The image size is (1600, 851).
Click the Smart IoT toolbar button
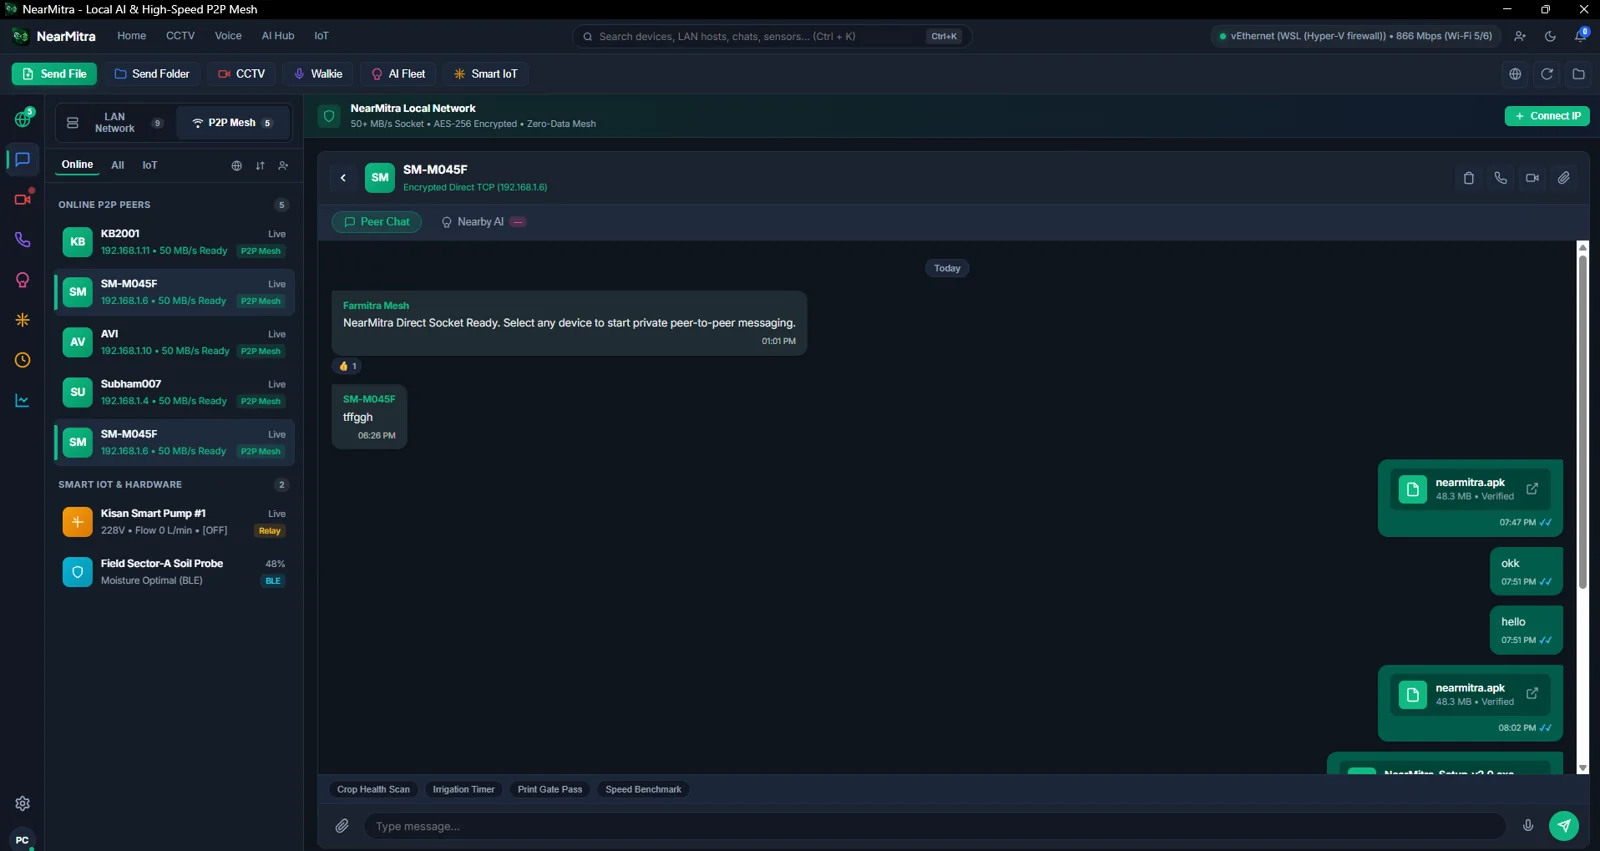[x=485, y=74]
